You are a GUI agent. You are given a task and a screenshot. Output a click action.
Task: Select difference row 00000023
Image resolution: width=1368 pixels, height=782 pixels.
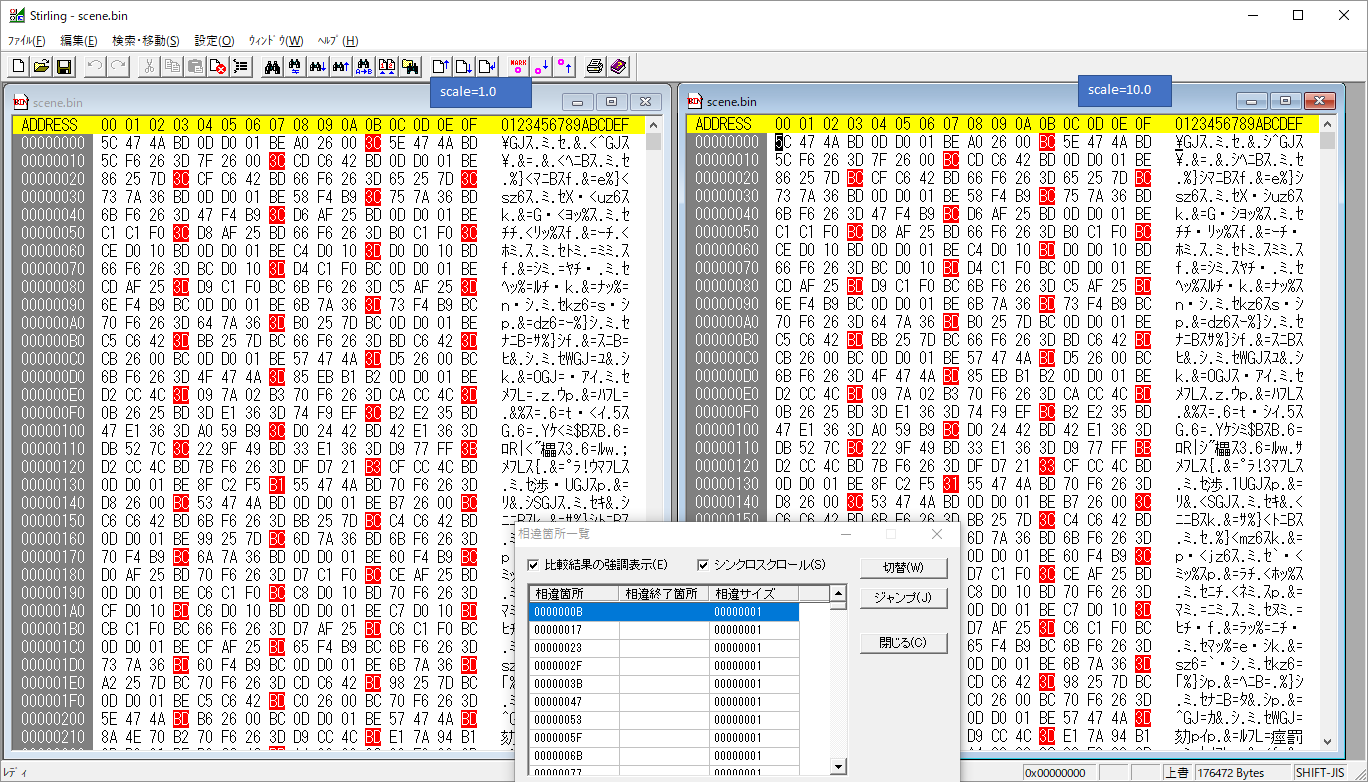coord(664,648)
